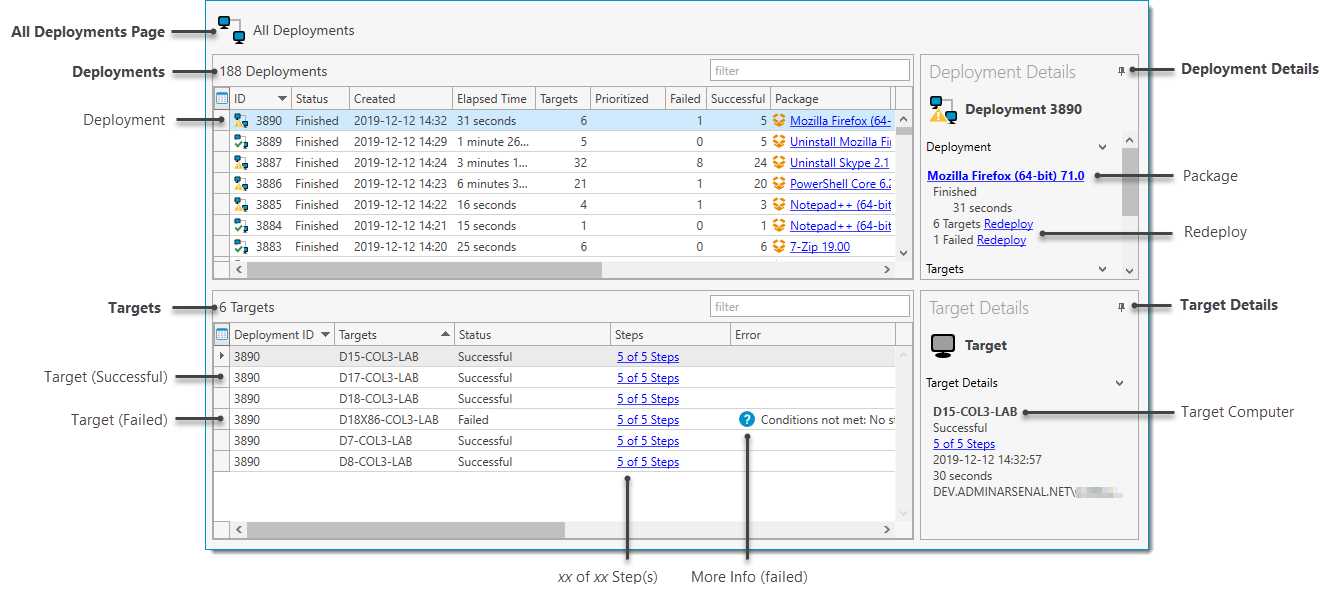Sort deployments by the Elapsed Time column
The height and width of the screenshot is (593, 1334).
491,99
